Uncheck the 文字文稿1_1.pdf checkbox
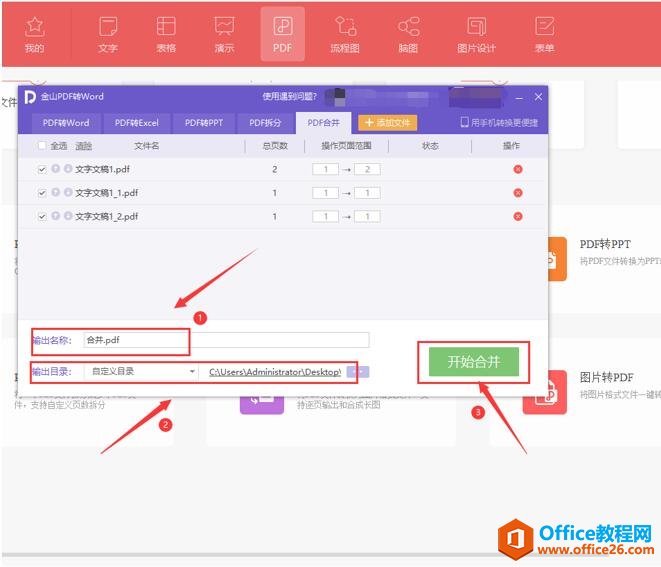The width and height of the screenshot is (661, 567). tap(42, 193)
